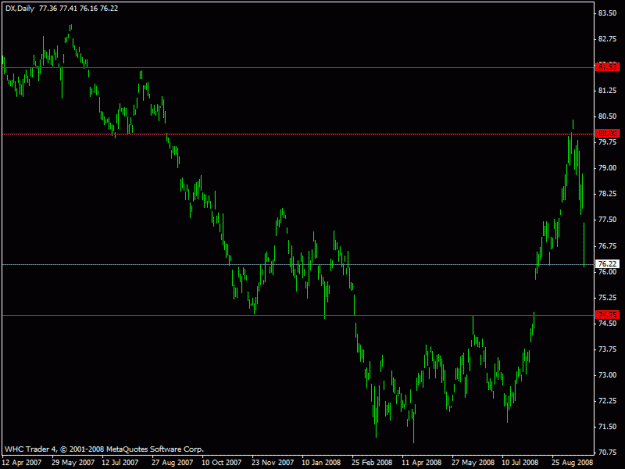The image size is (625, 469).
Task: Click the white 76.22 current price tag
Action: (607, 264)
